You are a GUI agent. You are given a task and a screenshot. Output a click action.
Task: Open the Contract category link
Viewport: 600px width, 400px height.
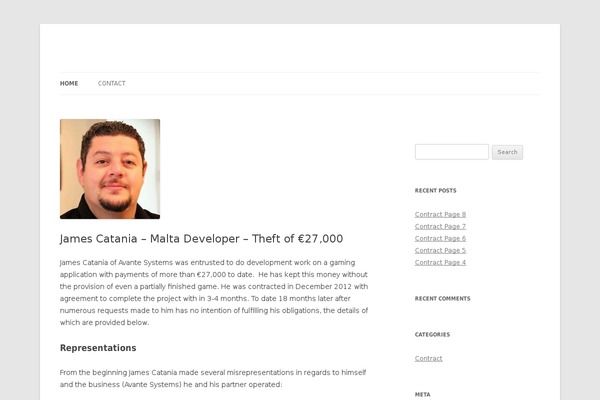[428, 358]
